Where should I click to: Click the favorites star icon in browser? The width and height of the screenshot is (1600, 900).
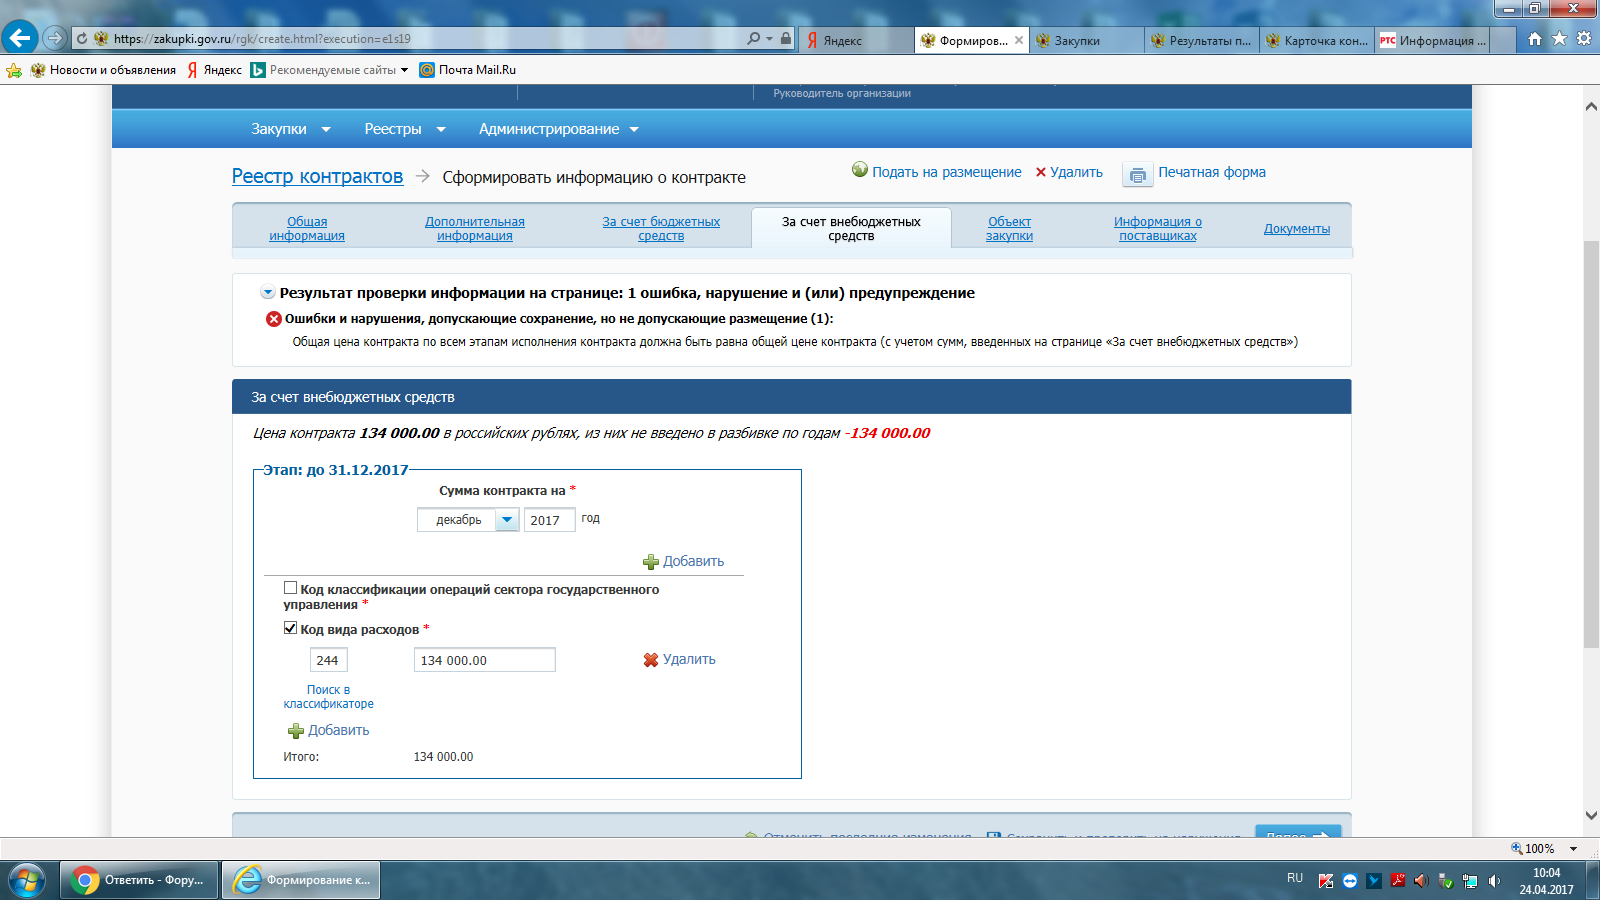[x=1559, y=39]
